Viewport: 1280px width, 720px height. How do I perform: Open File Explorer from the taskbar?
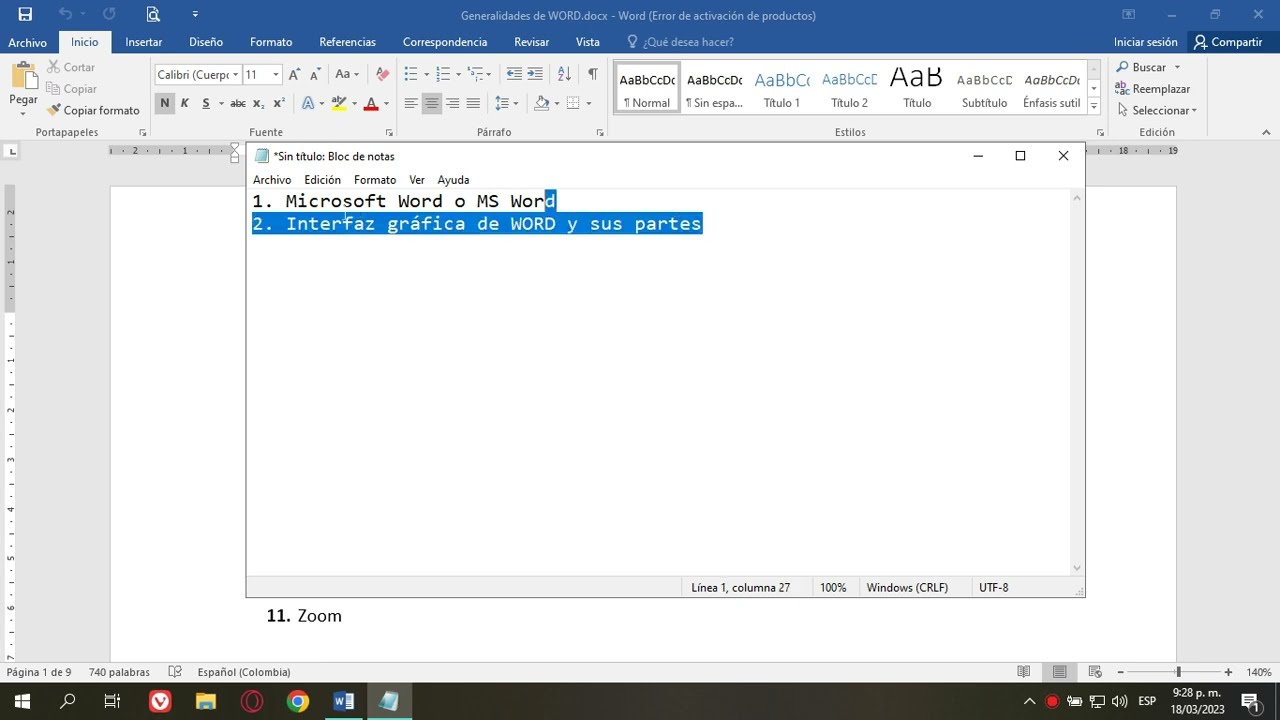pos(206,701)
